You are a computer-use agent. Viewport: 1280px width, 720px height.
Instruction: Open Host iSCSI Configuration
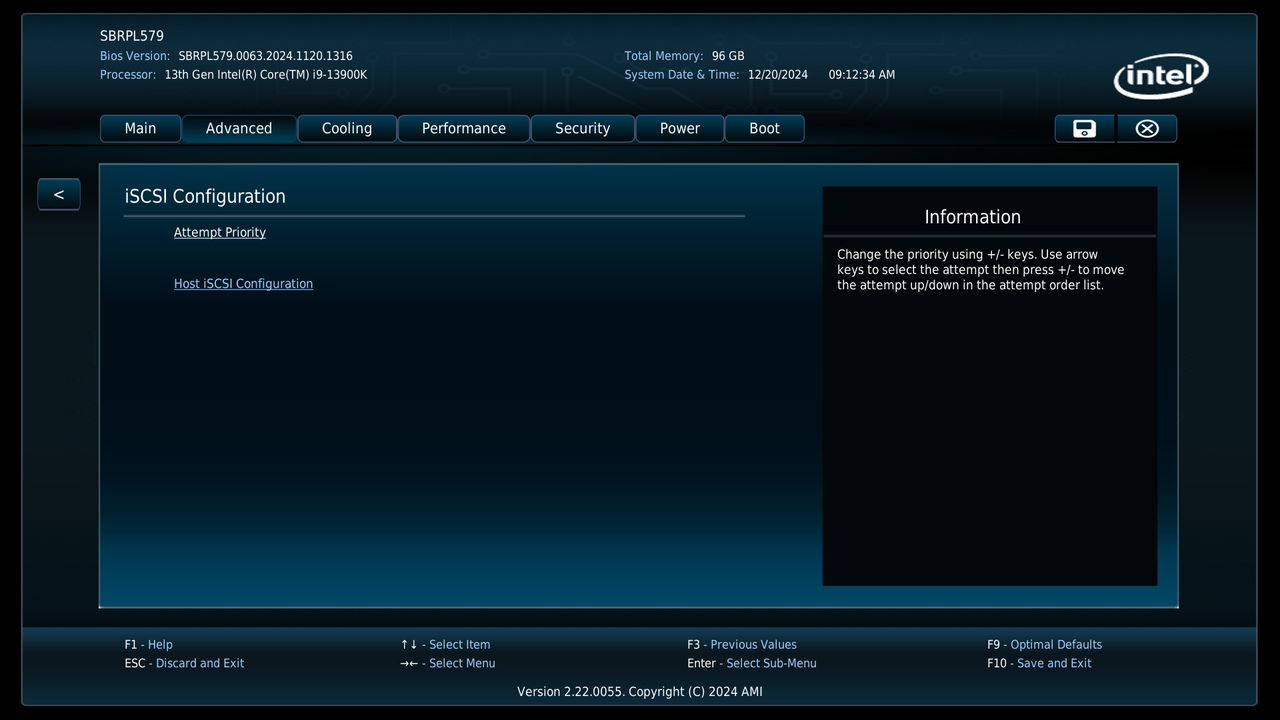coord(243,284)
